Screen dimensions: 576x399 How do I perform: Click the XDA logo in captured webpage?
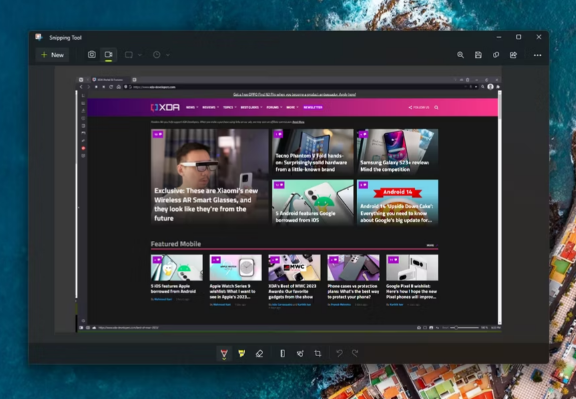click(165, 107)
